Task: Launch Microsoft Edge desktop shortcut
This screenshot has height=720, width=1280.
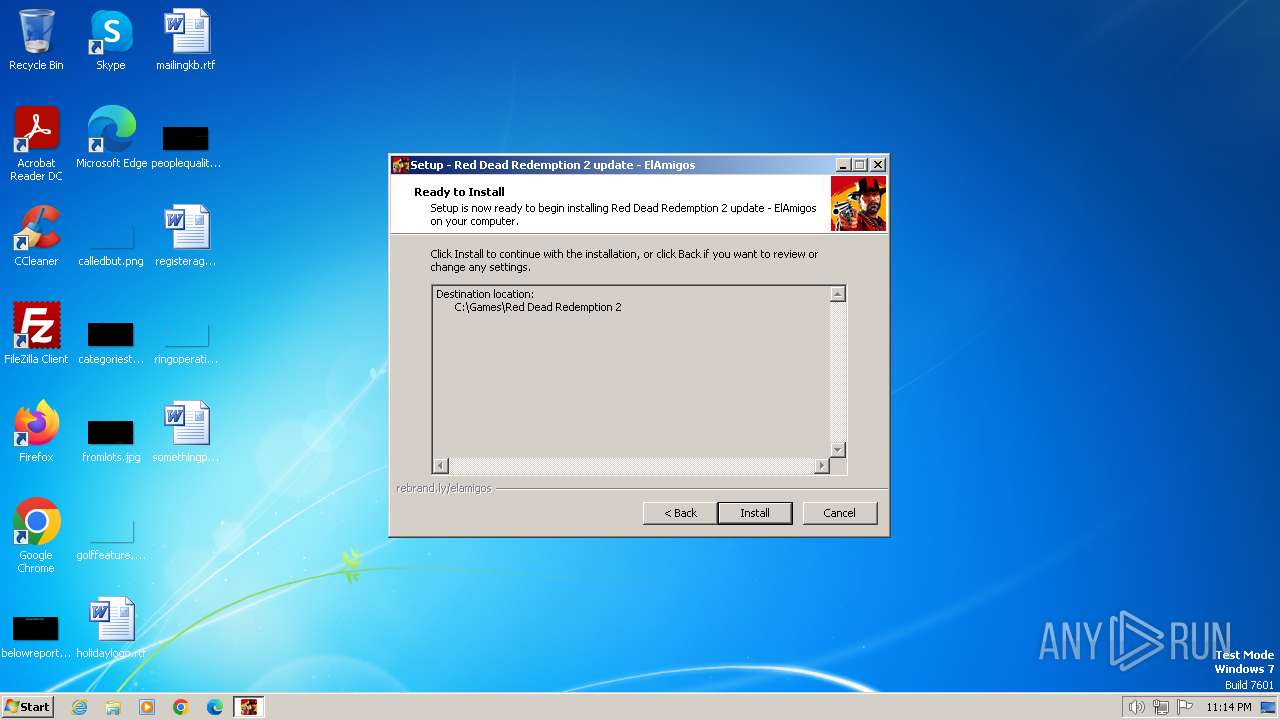Action: coord(111,138)
